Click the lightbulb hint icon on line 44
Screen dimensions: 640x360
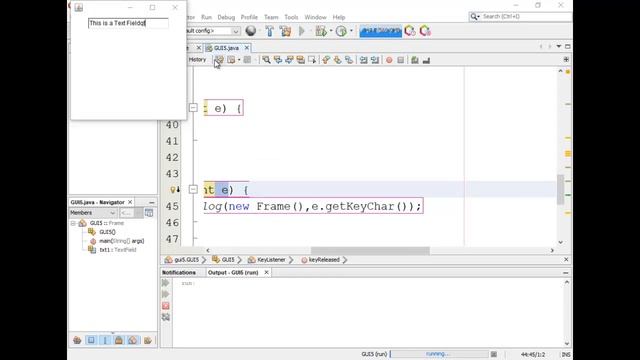173,190
